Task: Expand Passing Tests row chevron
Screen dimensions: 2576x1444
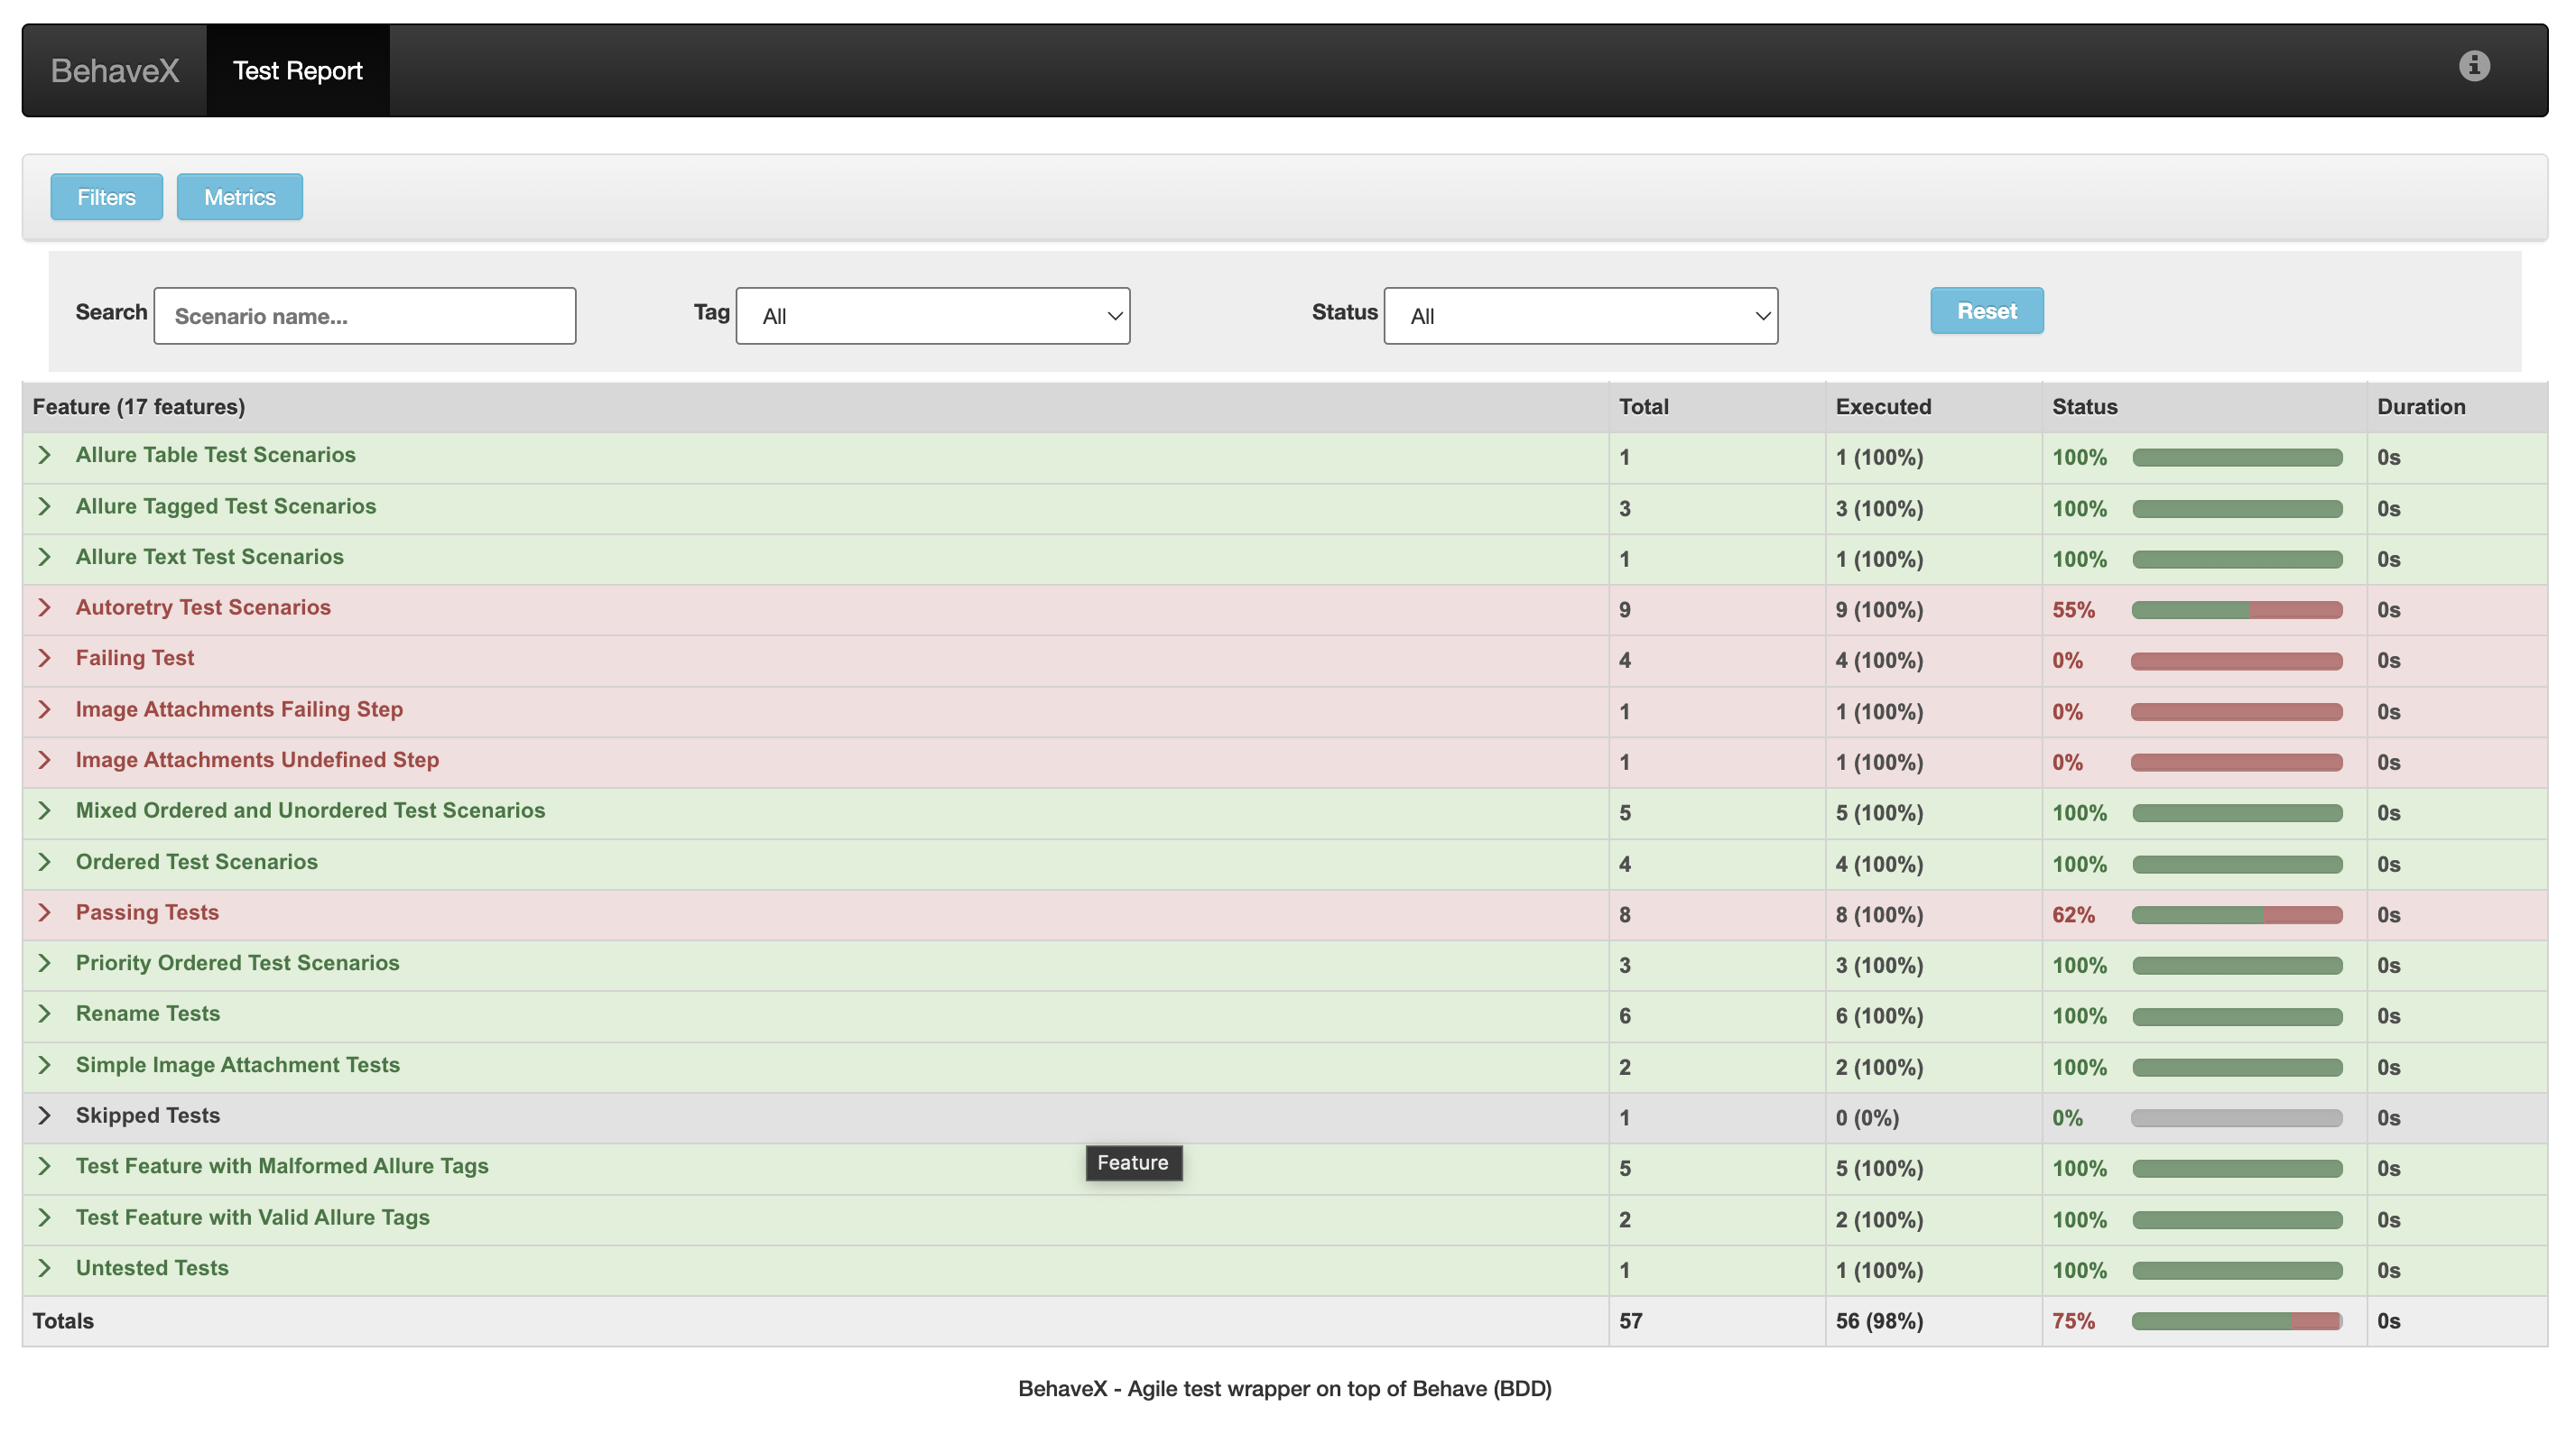Action: coord(44,912)
